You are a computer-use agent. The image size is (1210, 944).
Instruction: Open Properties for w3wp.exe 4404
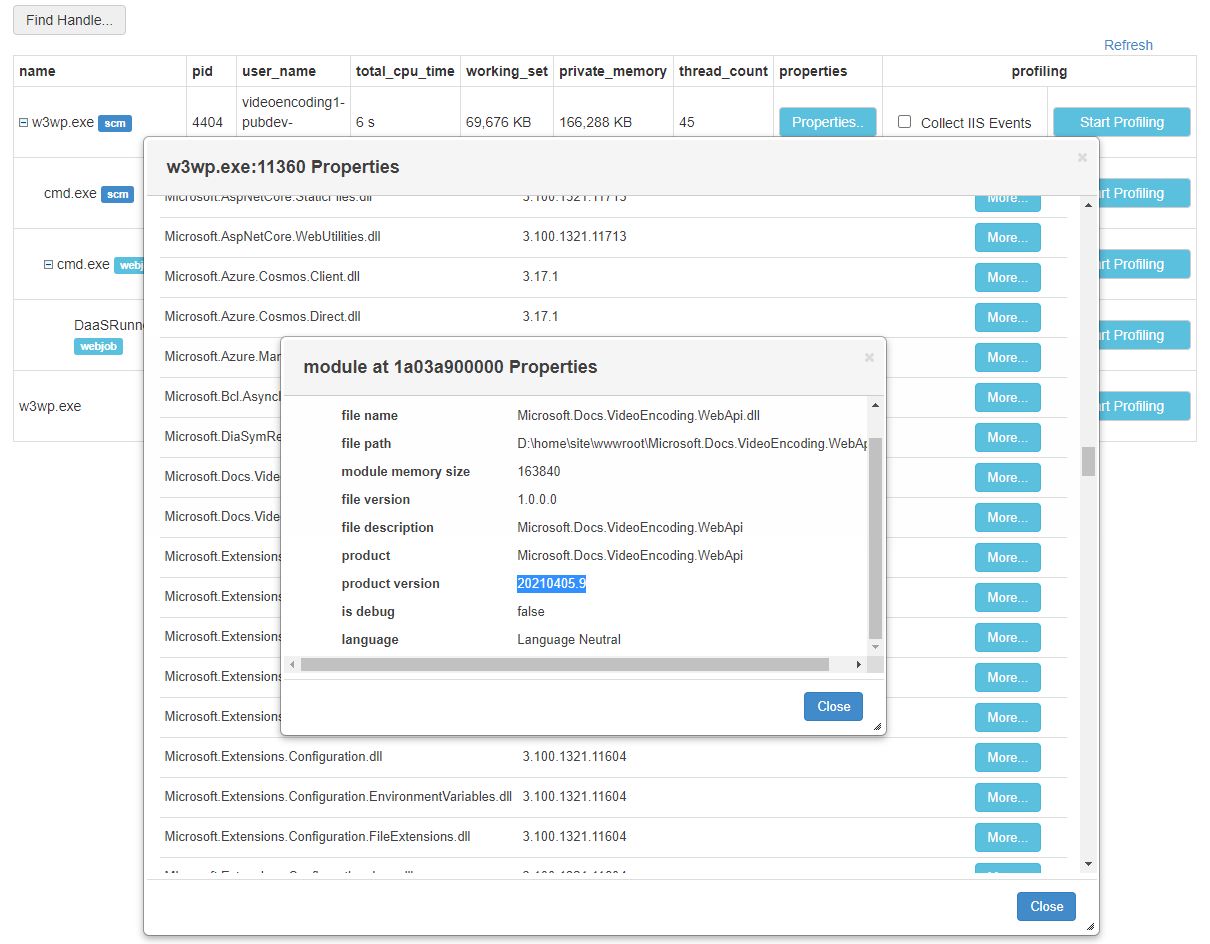tap(828, 122)
